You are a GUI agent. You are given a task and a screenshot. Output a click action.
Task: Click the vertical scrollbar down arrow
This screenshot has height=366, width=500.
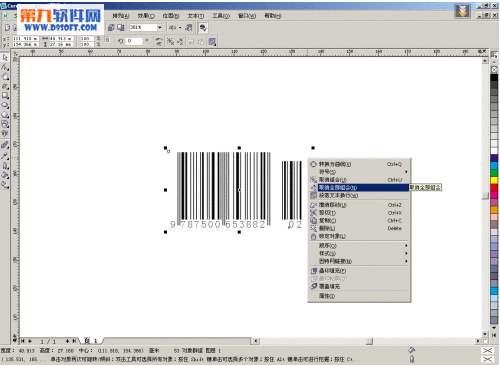pos(485,334)
